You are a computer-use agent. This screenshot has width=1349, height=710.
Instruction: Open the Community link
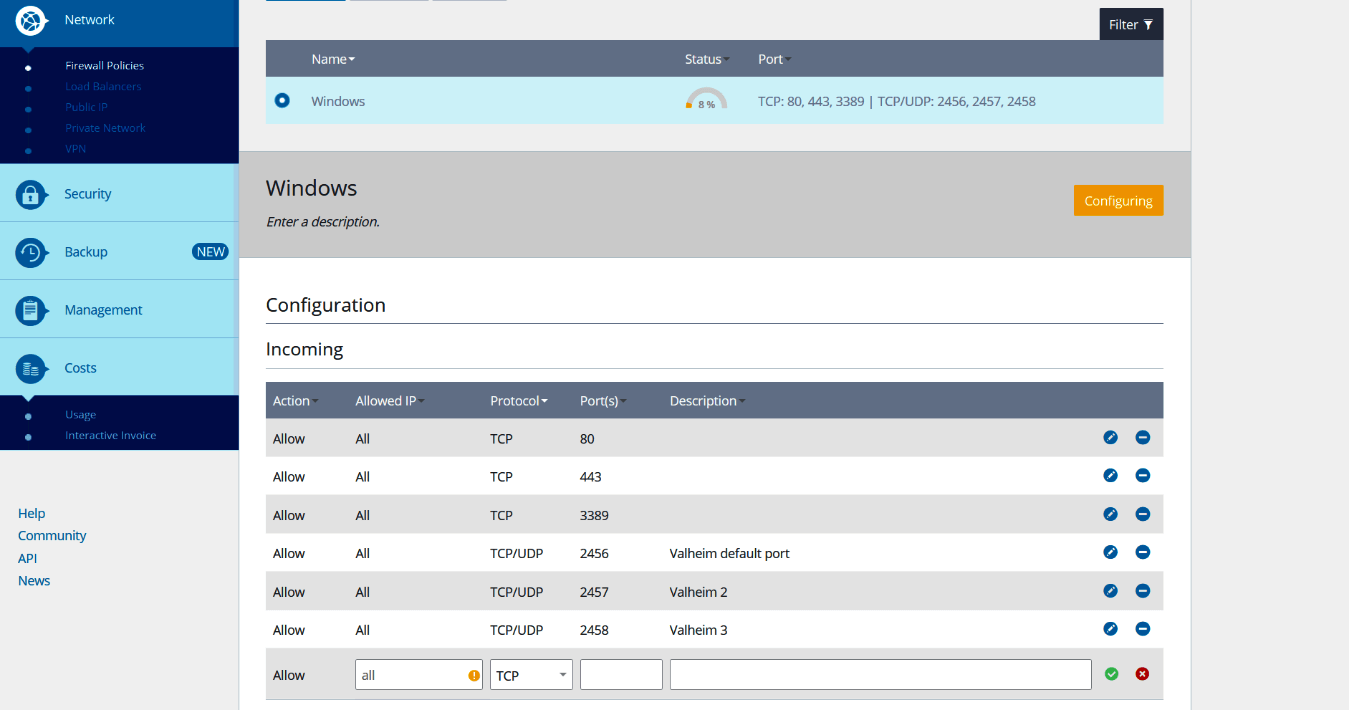pos(52,536)
